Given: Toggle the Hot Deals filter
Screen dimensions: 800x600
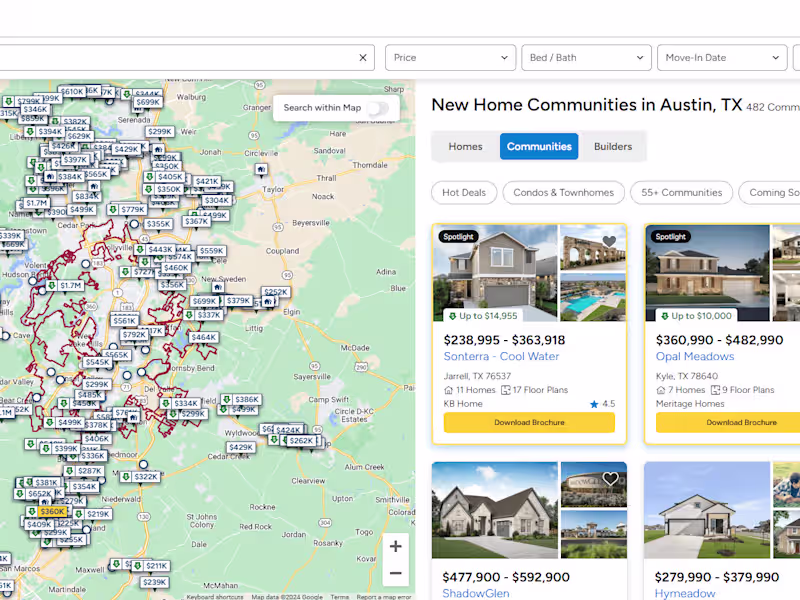Looking at the screenshot, I should tap(463, 192).
